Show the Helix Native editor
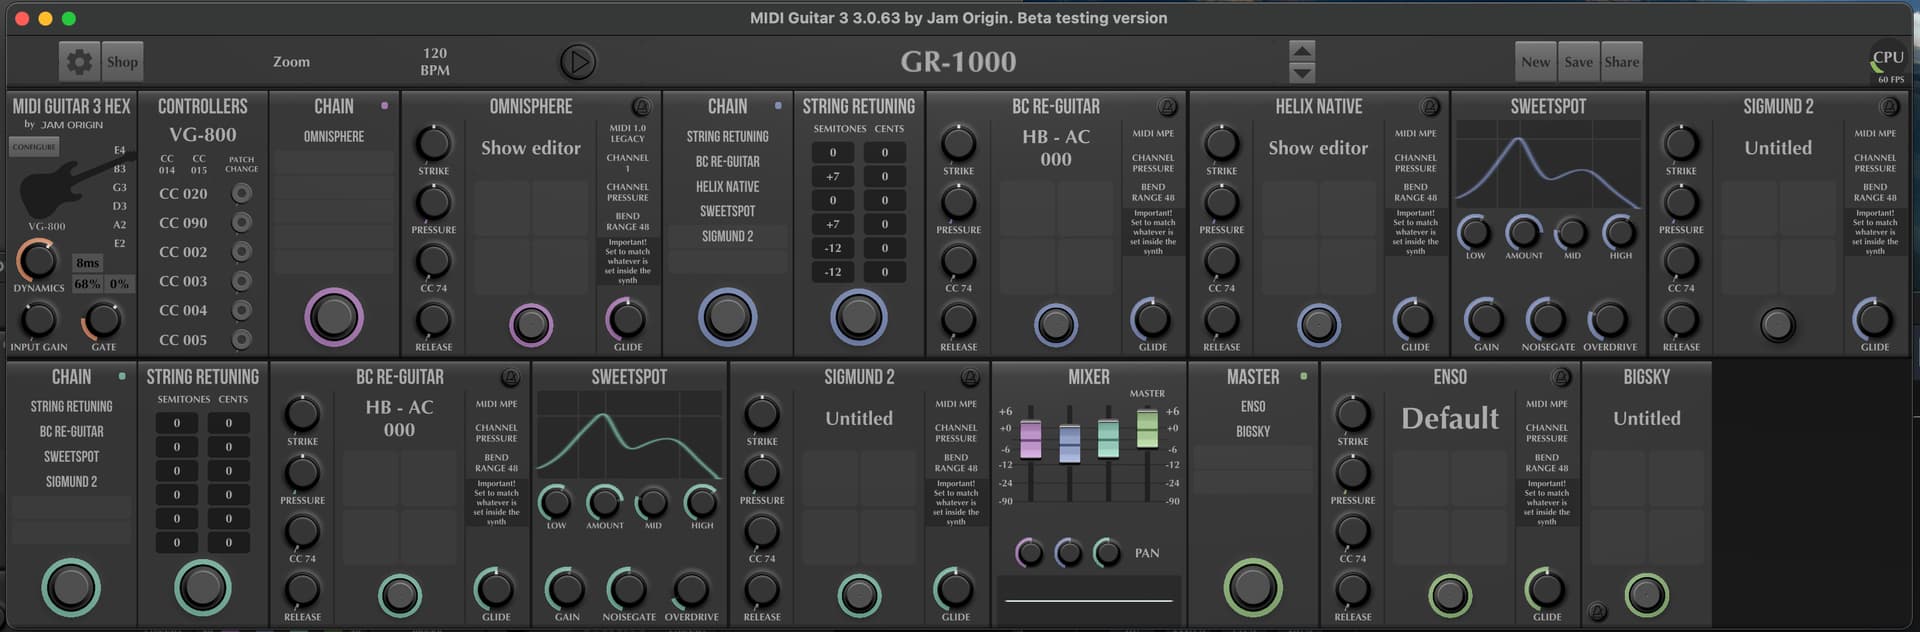 tap(1318, 148)
